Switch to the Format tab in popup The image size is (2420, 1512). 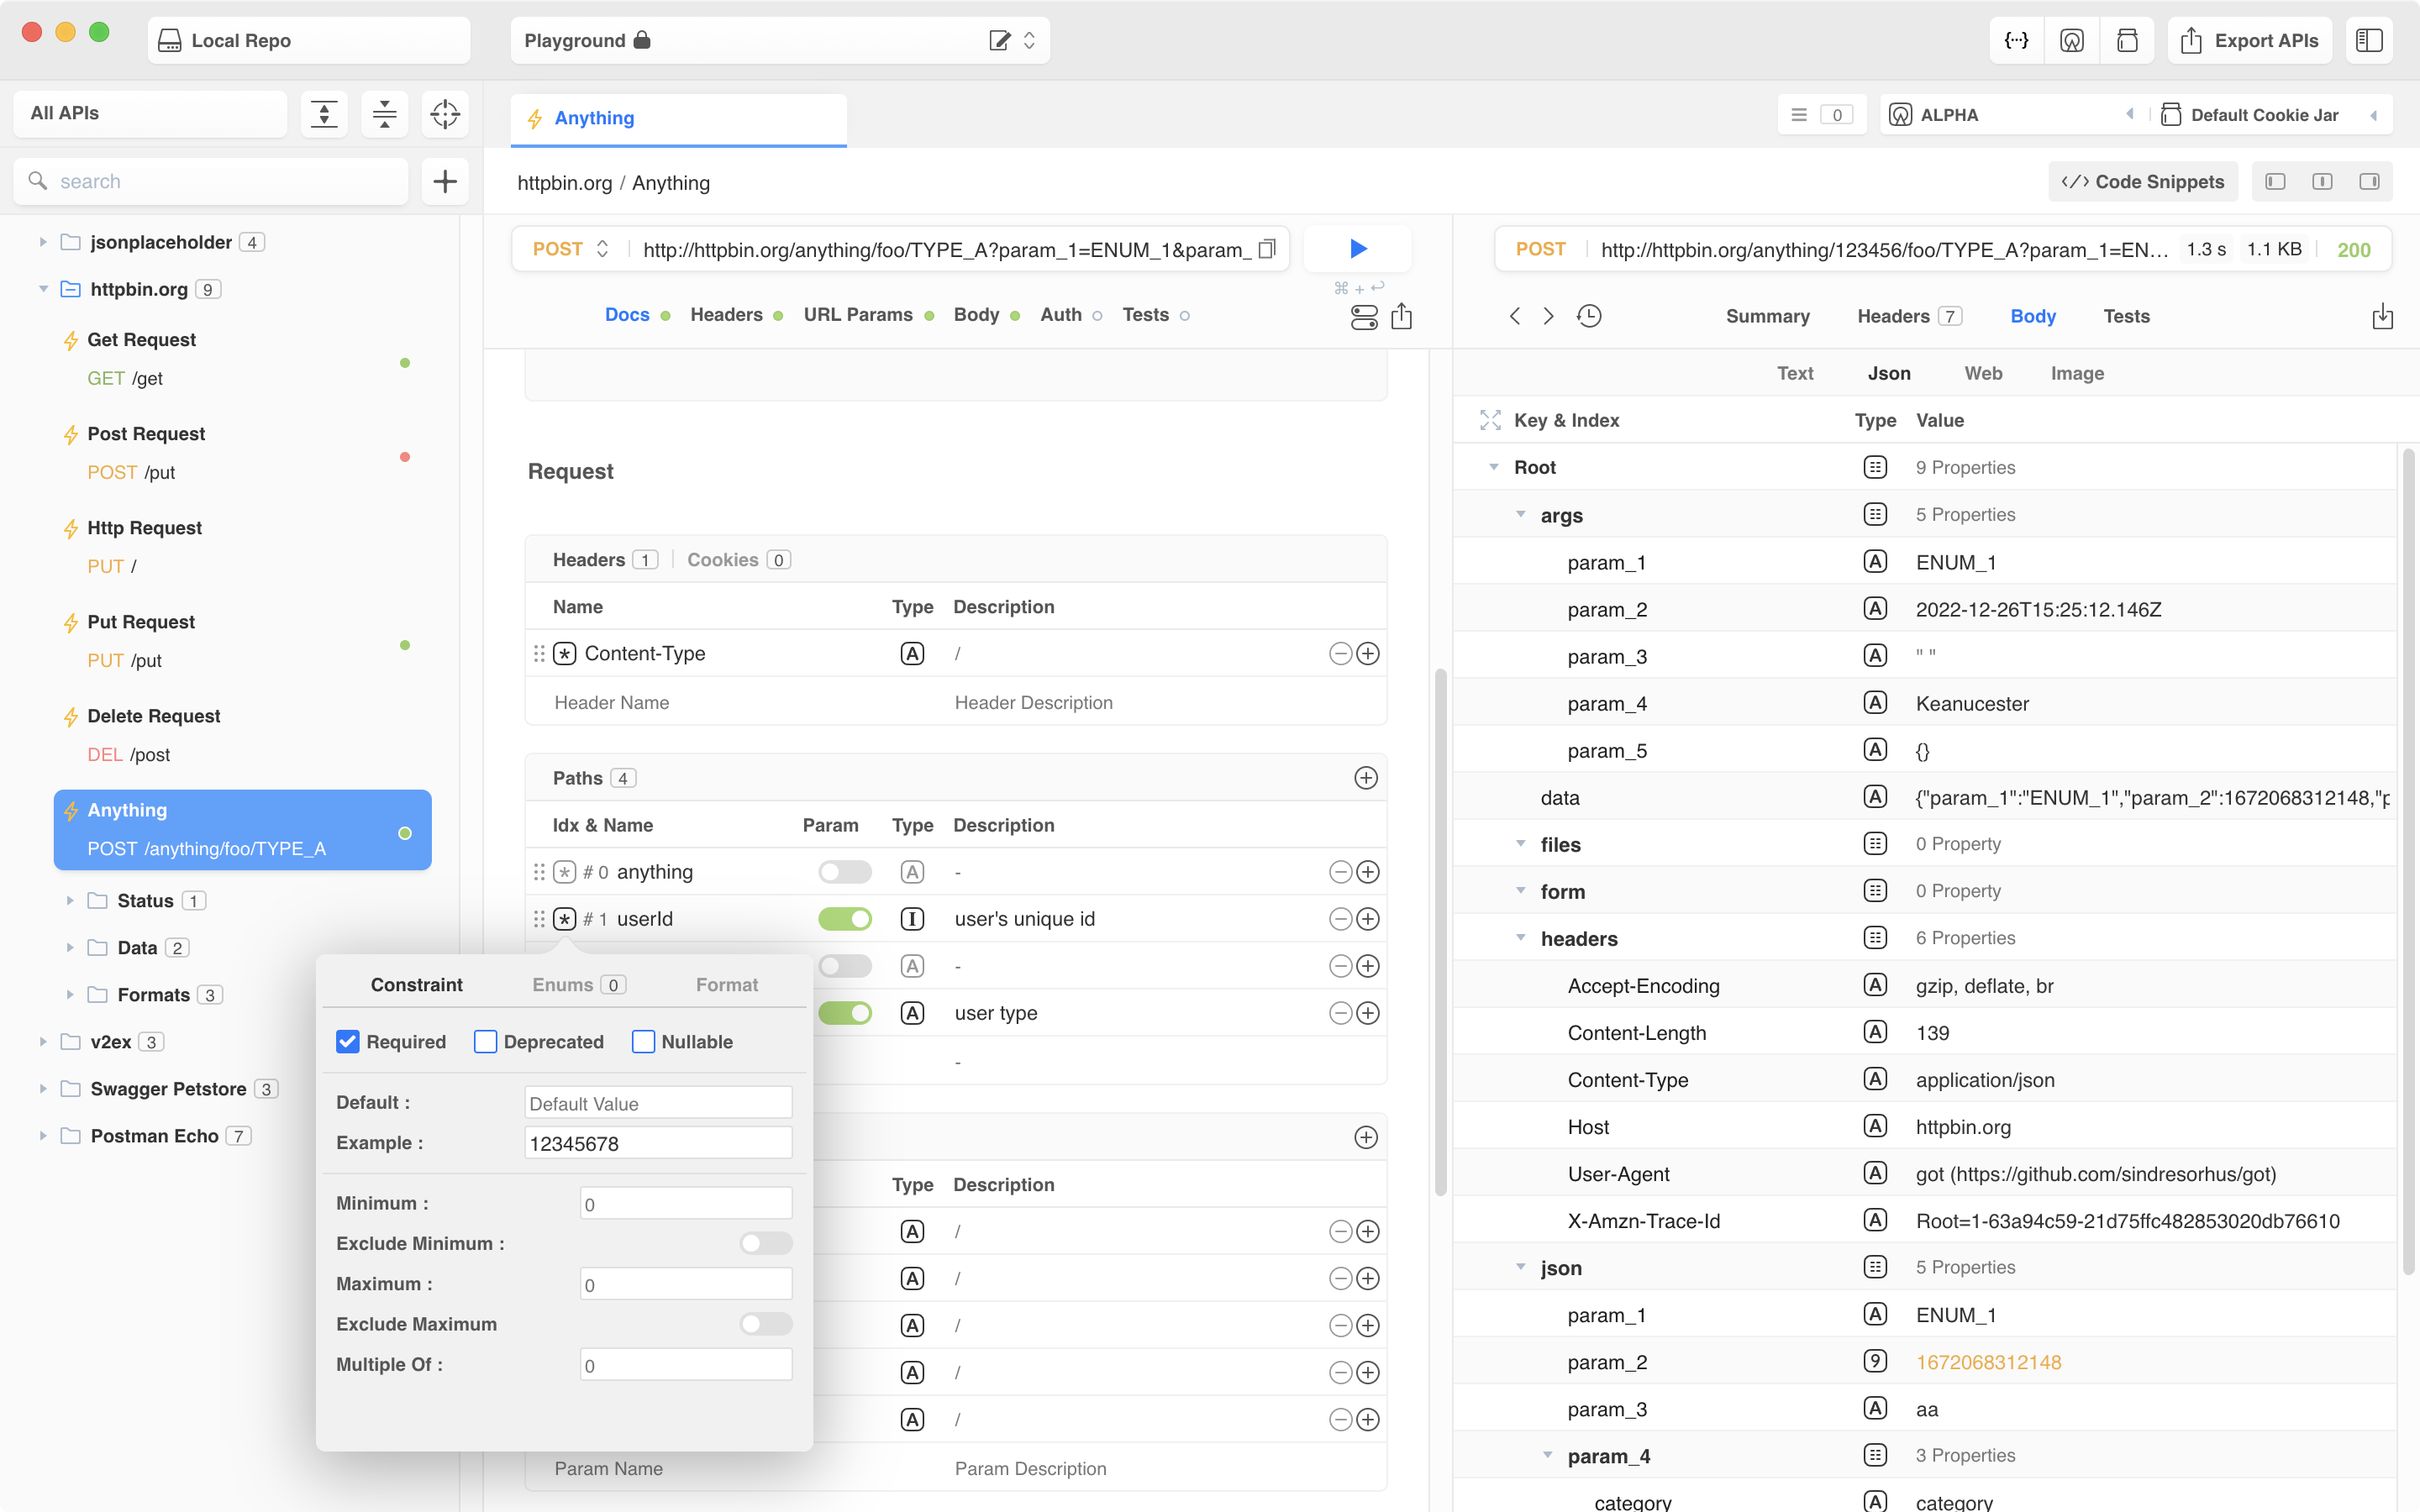click(x=727, y=984)
